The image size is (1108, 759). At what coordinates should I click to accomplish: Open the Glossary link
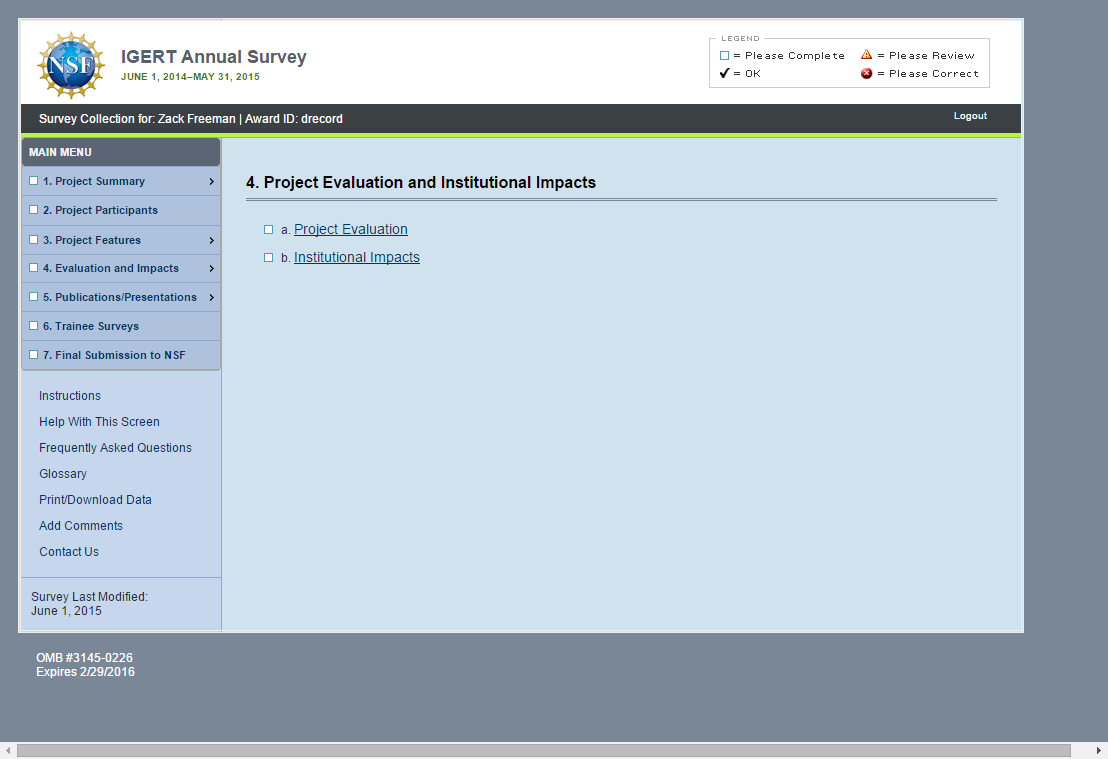[63, 474]
